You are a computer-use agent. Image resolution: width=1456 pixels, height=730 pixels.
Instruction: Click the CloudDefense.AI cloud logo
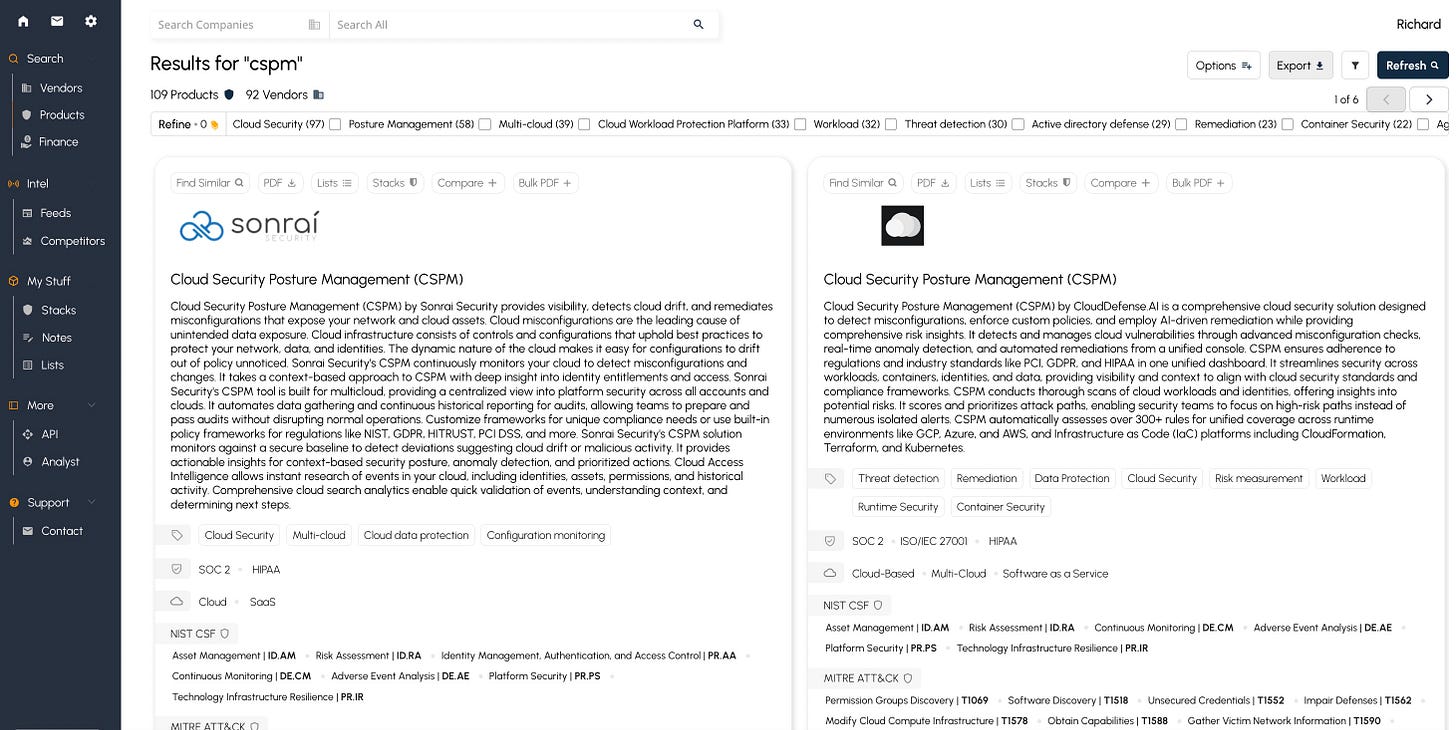pyautogui.click(x=902, y=226)
